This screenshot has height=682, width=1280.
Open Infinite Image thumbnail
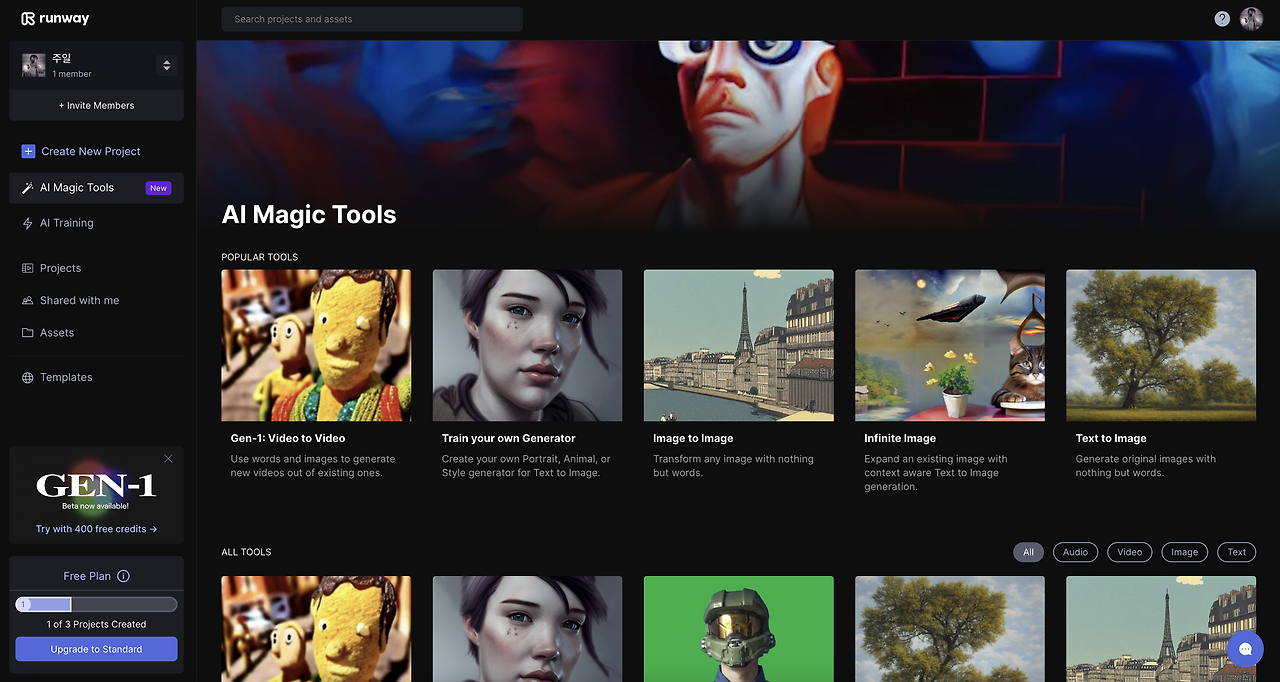tap(950, 345)
